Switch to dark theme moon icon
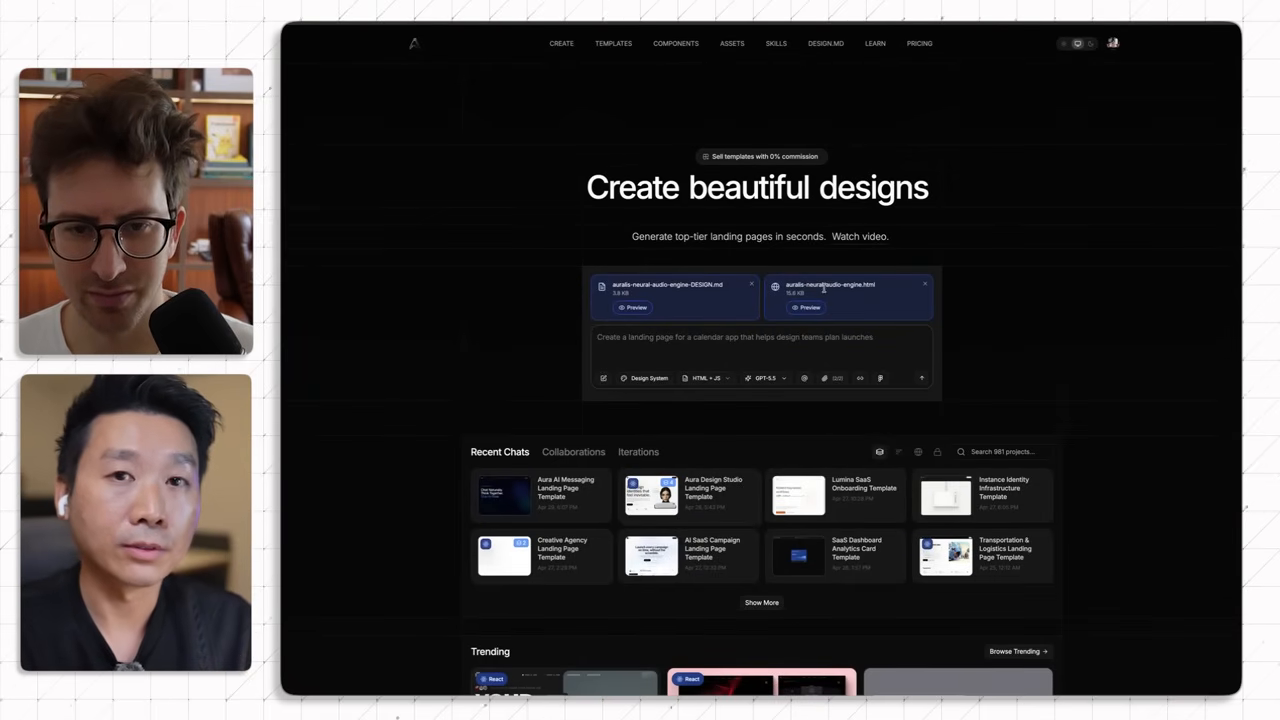1280x720 pixels. tap(1090, 44)
